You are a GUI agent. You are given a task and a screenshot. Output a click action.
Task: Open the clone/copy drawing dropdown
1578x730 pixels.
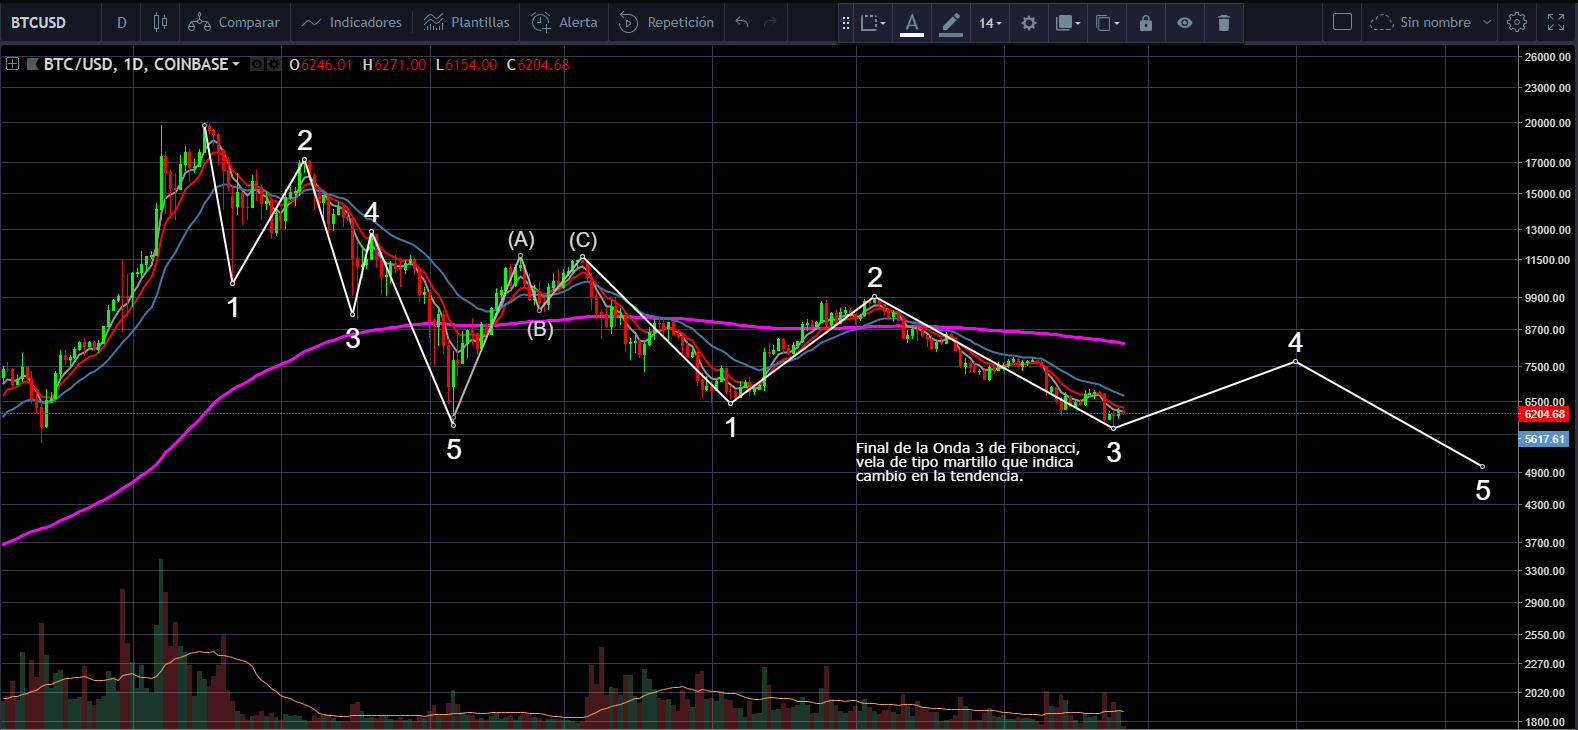click(1107, 22)
